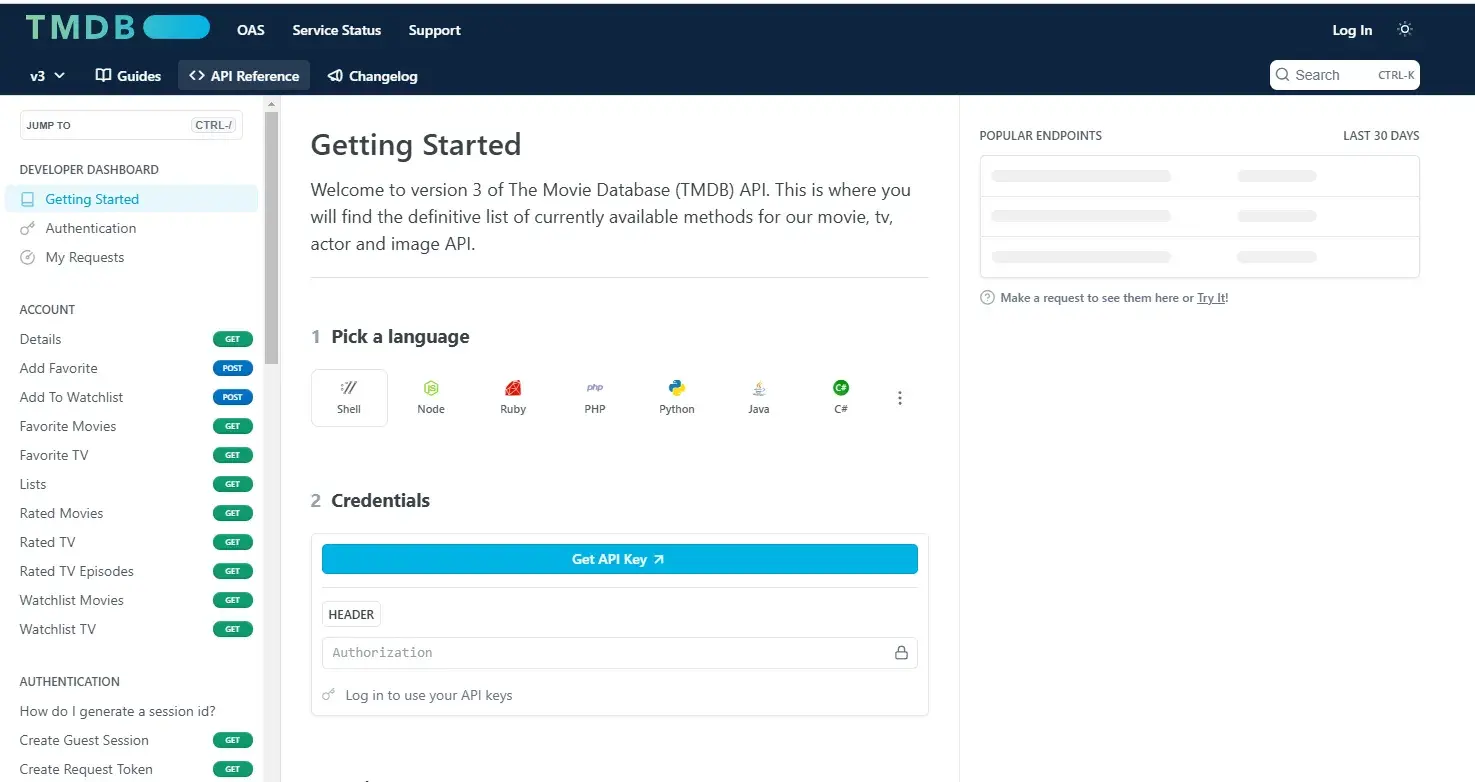
Task: Click the sidebar scrollbar
Action: (x=271, y=238)
